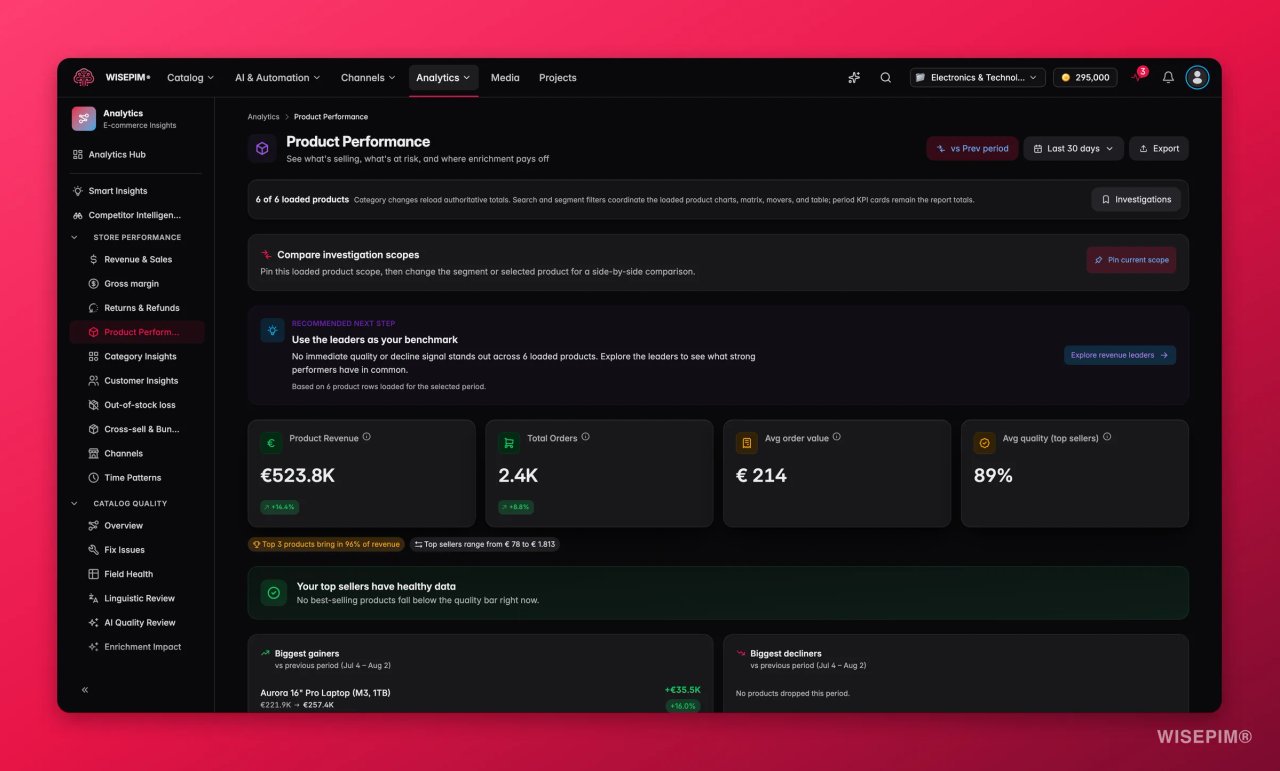
Task: Click the green check healthy data icon
Action: point(273,593)
